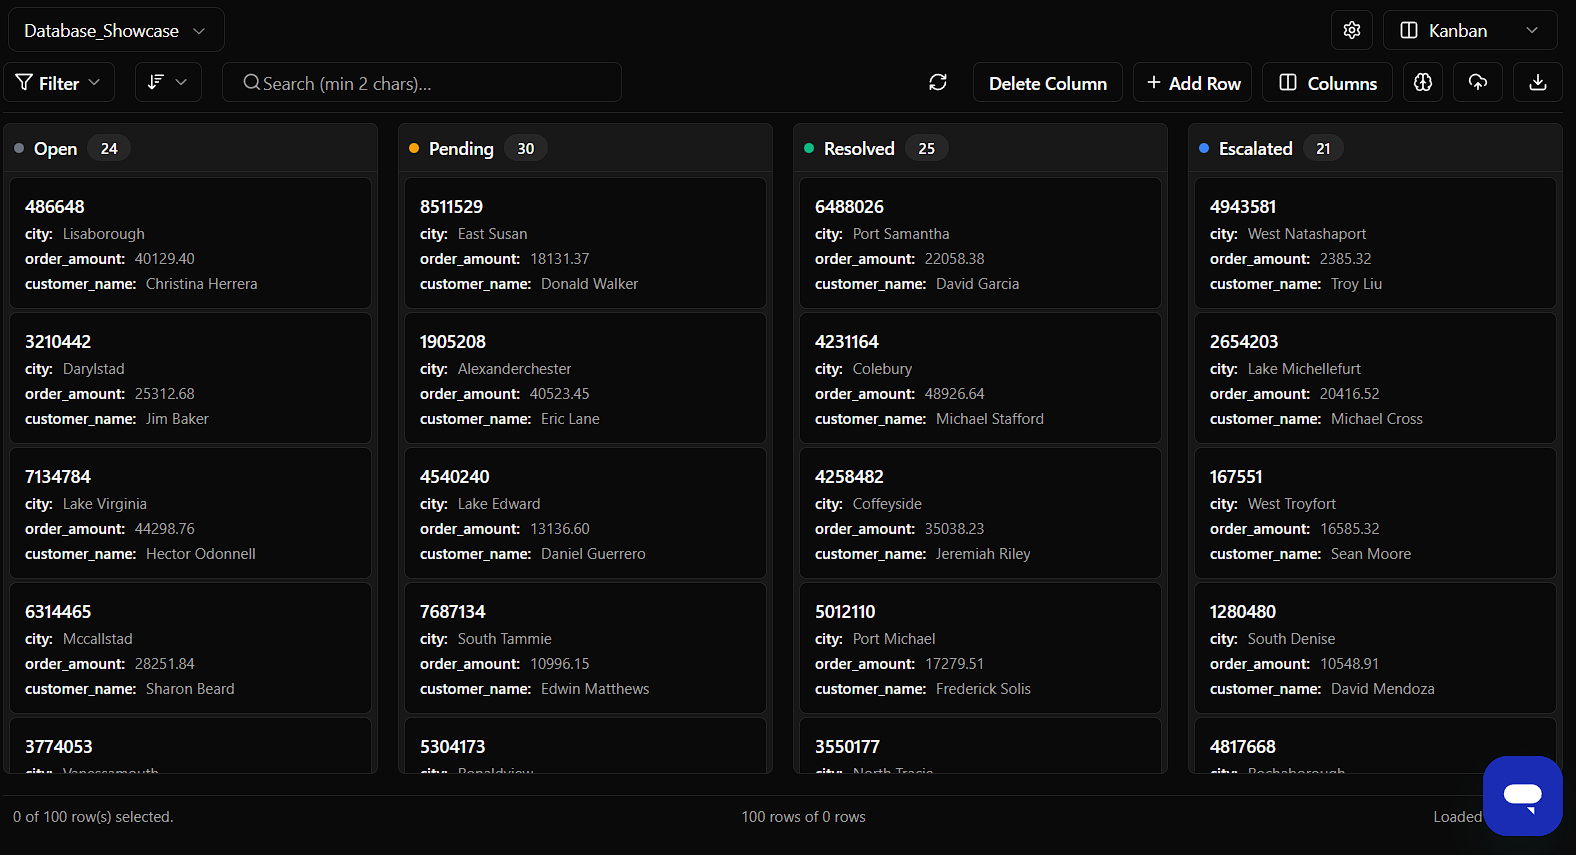Click the cloud upload icon
This screenshot has height=855, width=1576.
(x=1478, y=83)
